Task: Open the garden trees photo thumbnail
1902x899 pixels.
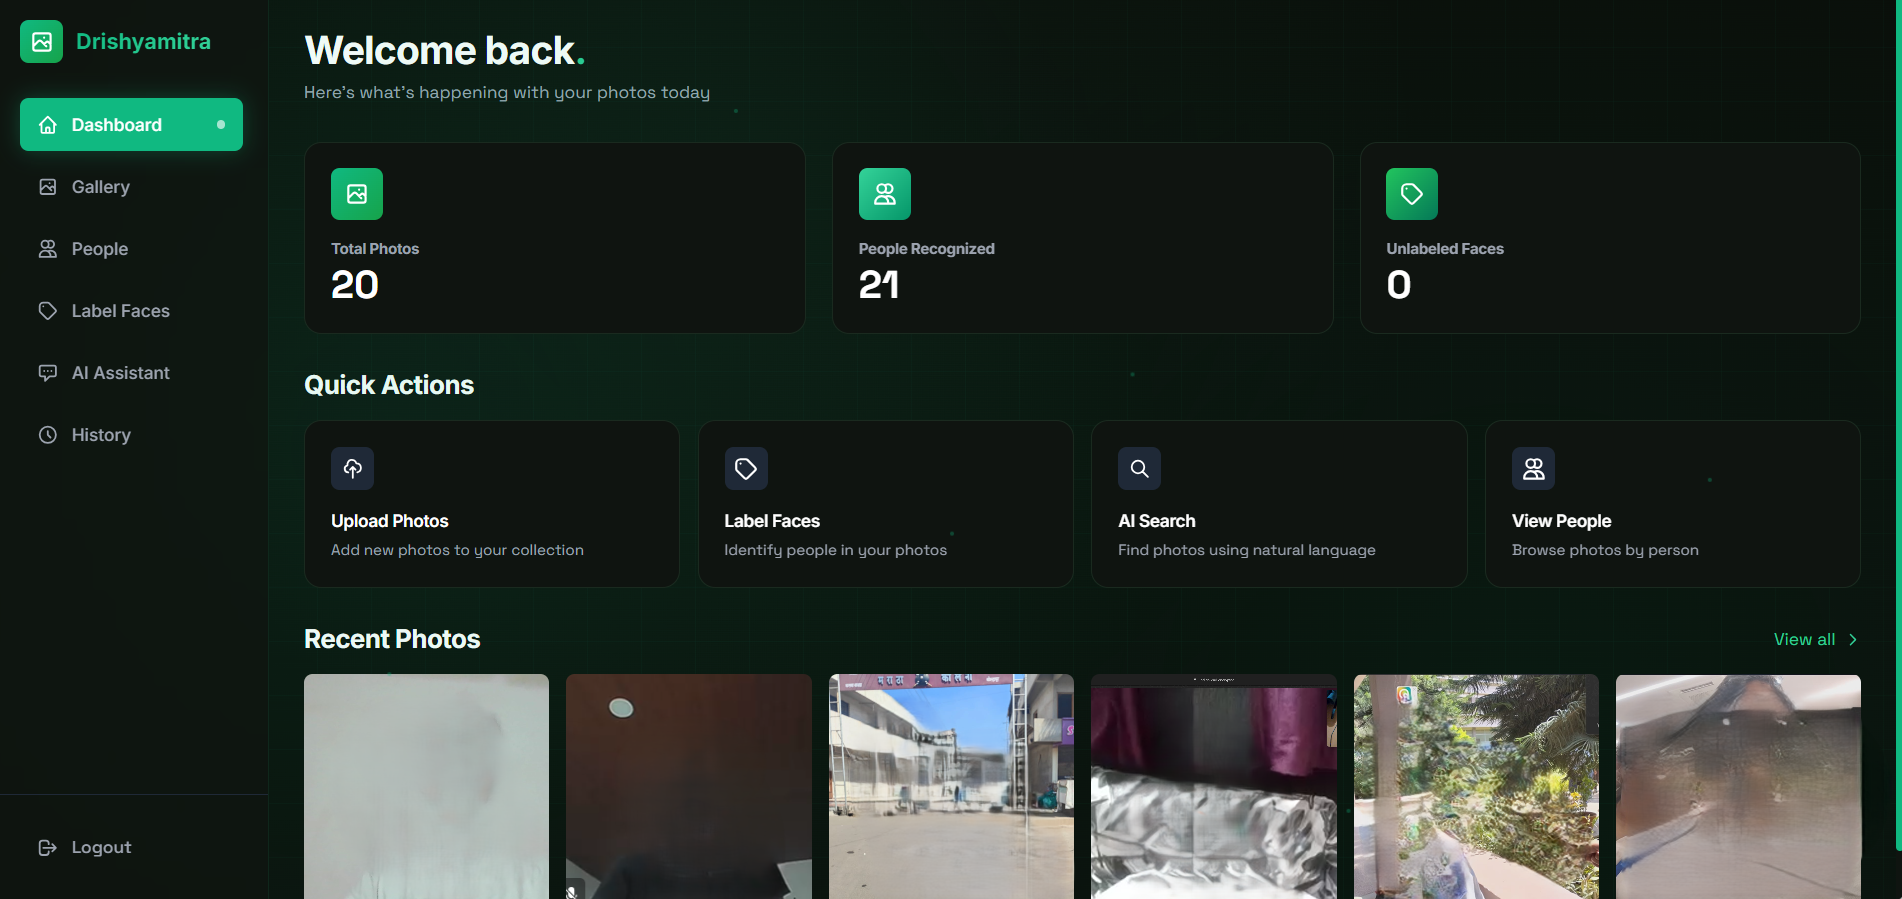Action: [1476, 786]
